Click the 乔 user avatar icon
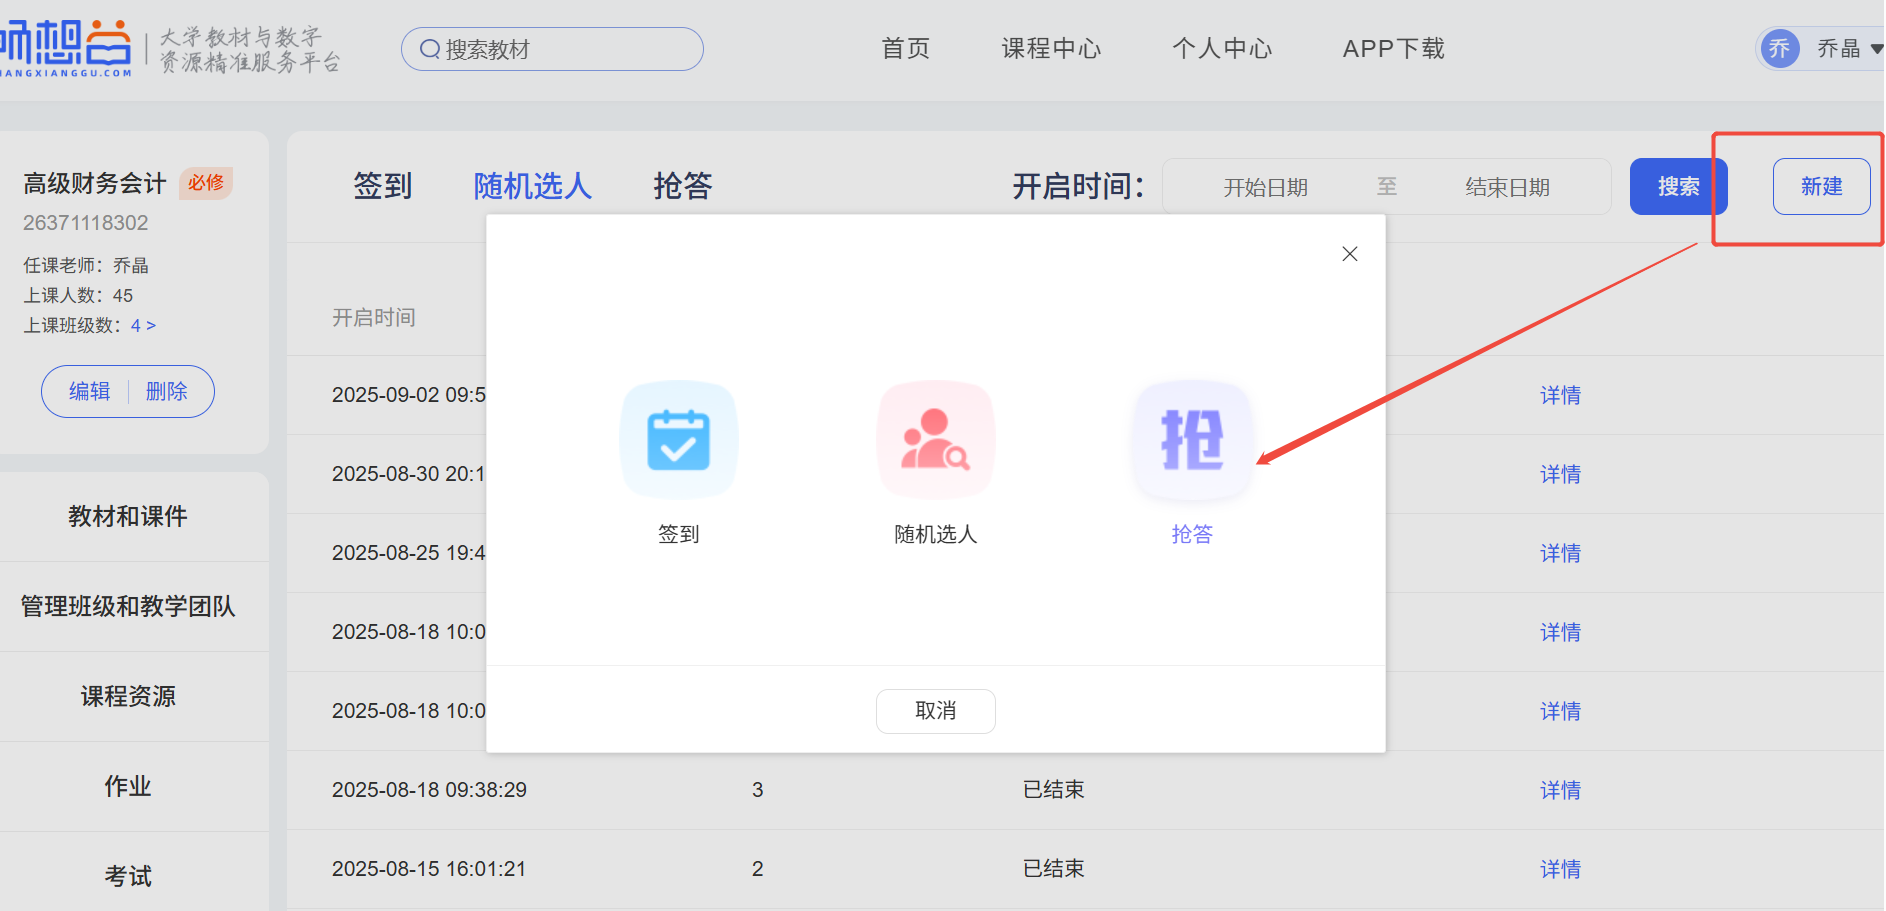1886x911 pixels. [x=1779, y=49]
